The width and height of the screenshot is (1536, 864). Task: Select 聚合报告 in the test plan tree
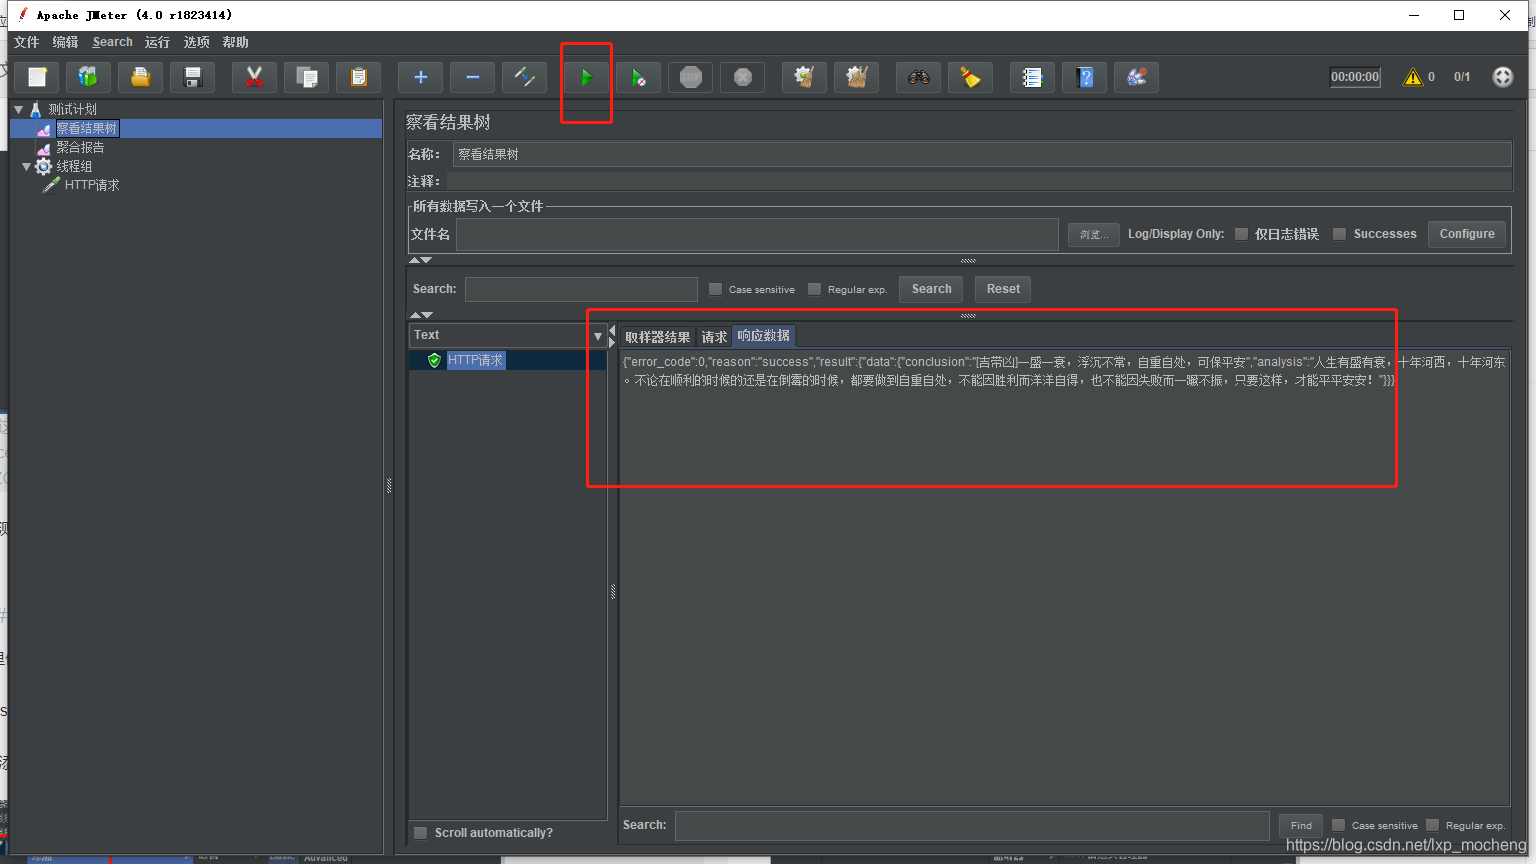coord(80,147)
